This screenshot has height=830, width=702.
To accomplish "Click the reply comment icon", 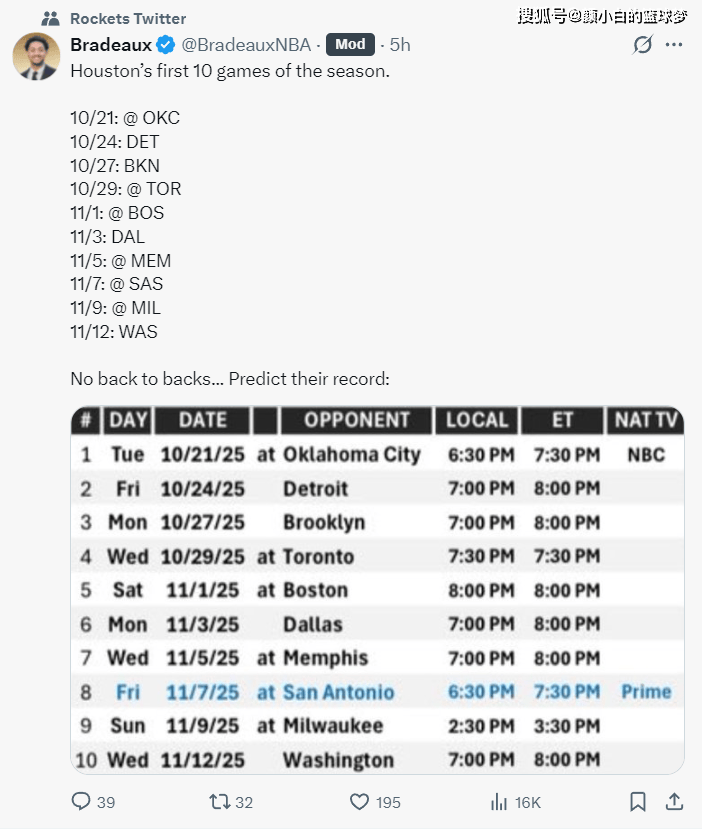I will (81, 801).
